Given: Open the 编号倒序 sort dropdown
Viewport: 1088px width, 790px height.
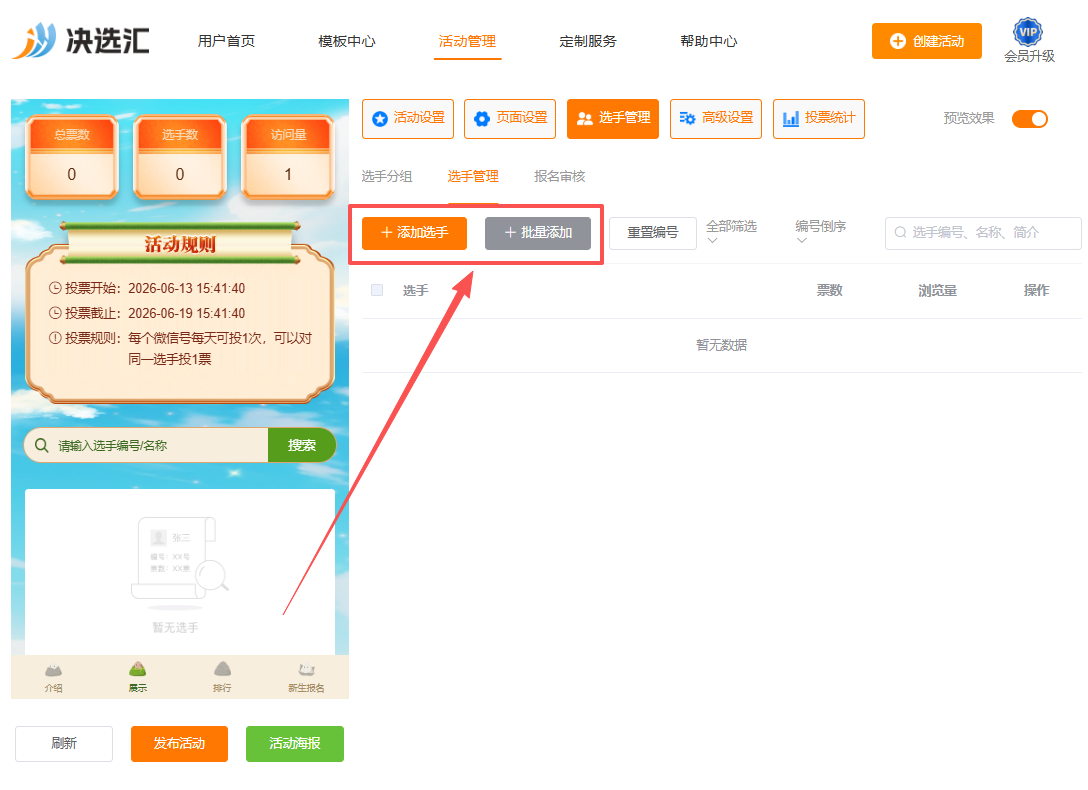Looking at the screenshot, I should [x=820, y=232].
